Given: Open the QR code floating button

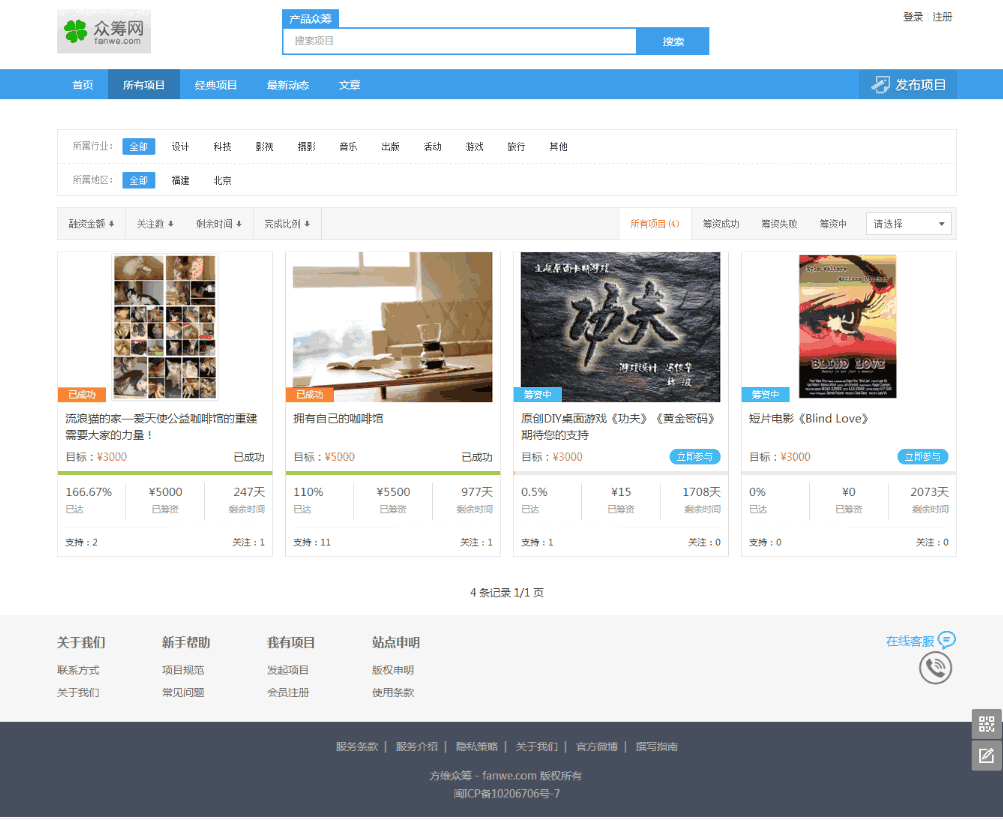Looking at the screenshot, I should click(x=986, y=725).
